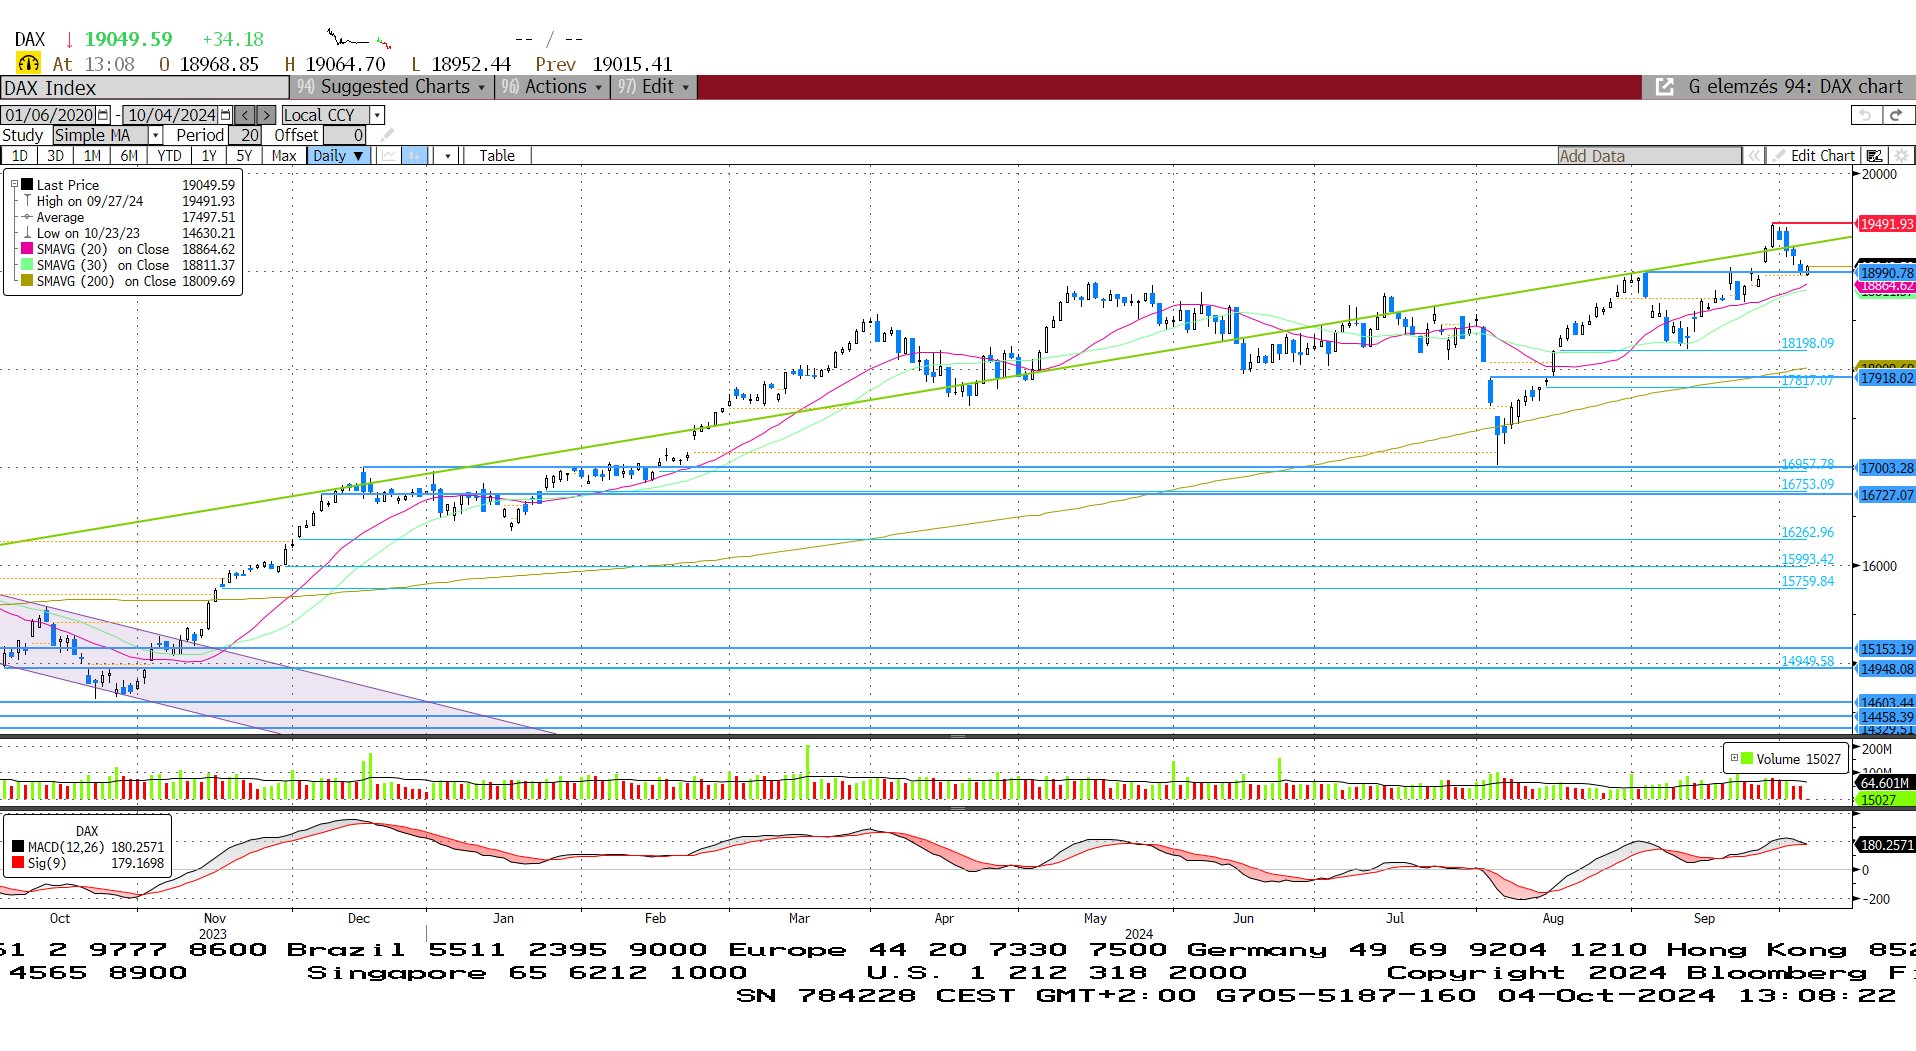Click the 15153.19 price axis label

pos(1886,649)
